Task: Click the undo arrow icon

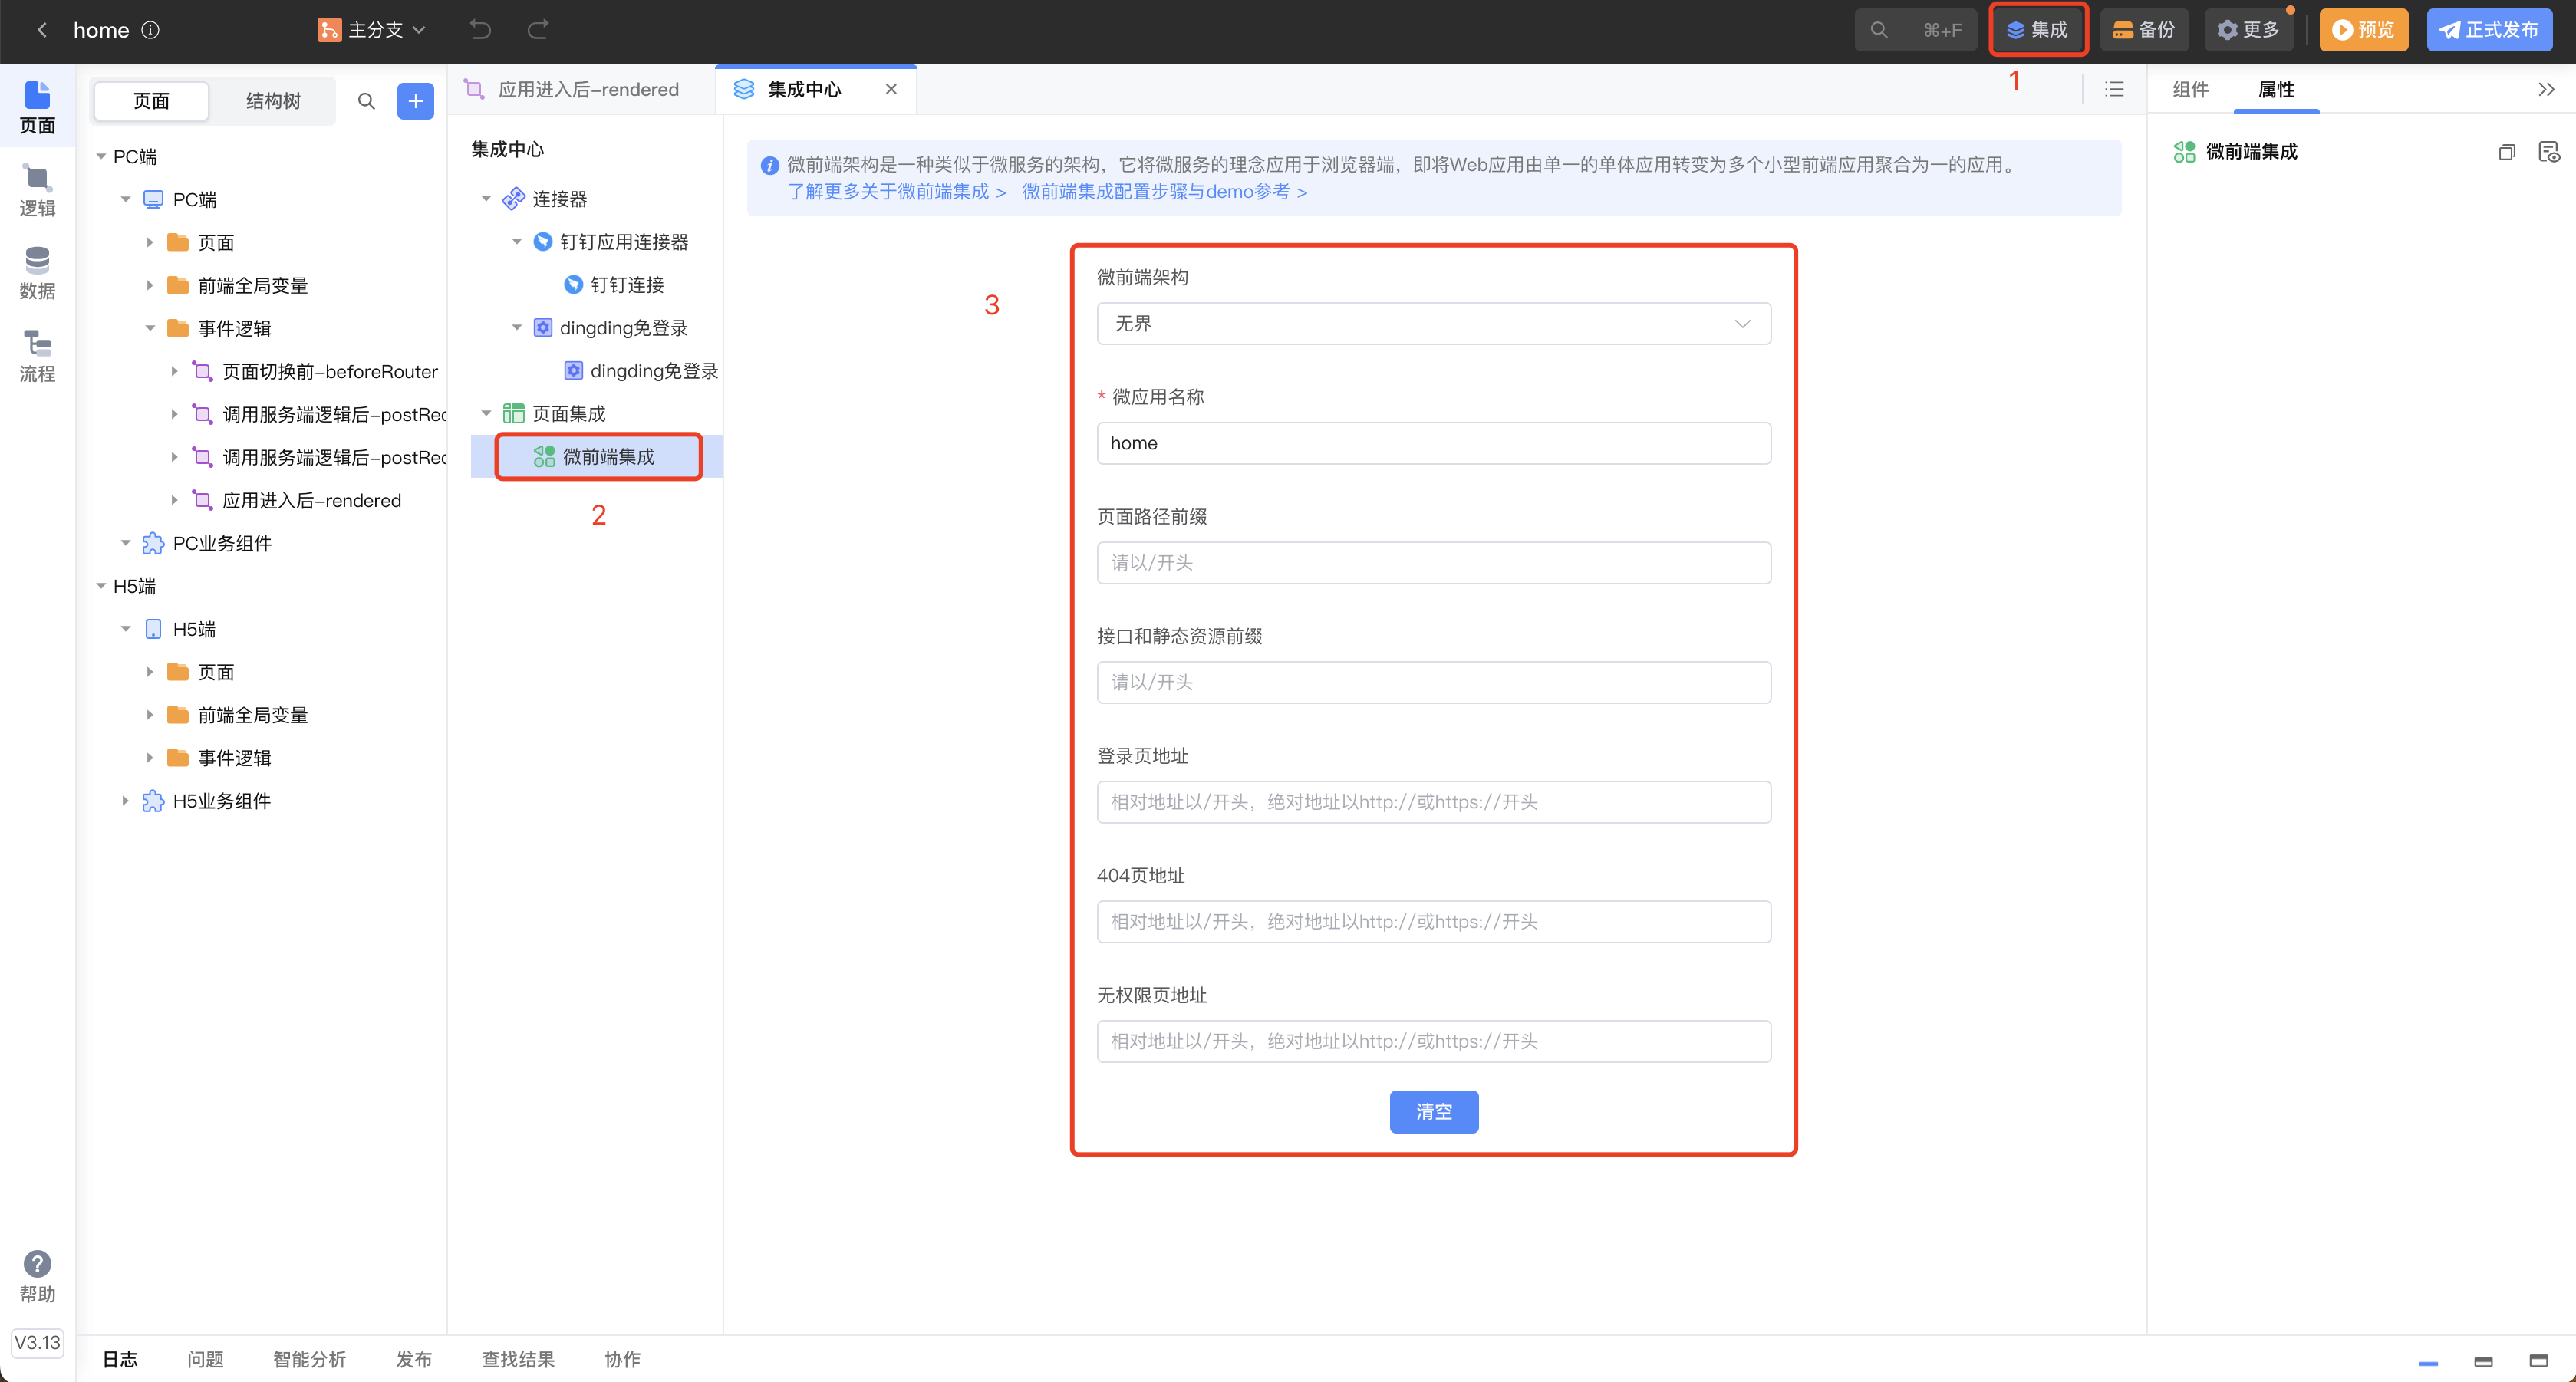Action: click(x=481, y=30)
